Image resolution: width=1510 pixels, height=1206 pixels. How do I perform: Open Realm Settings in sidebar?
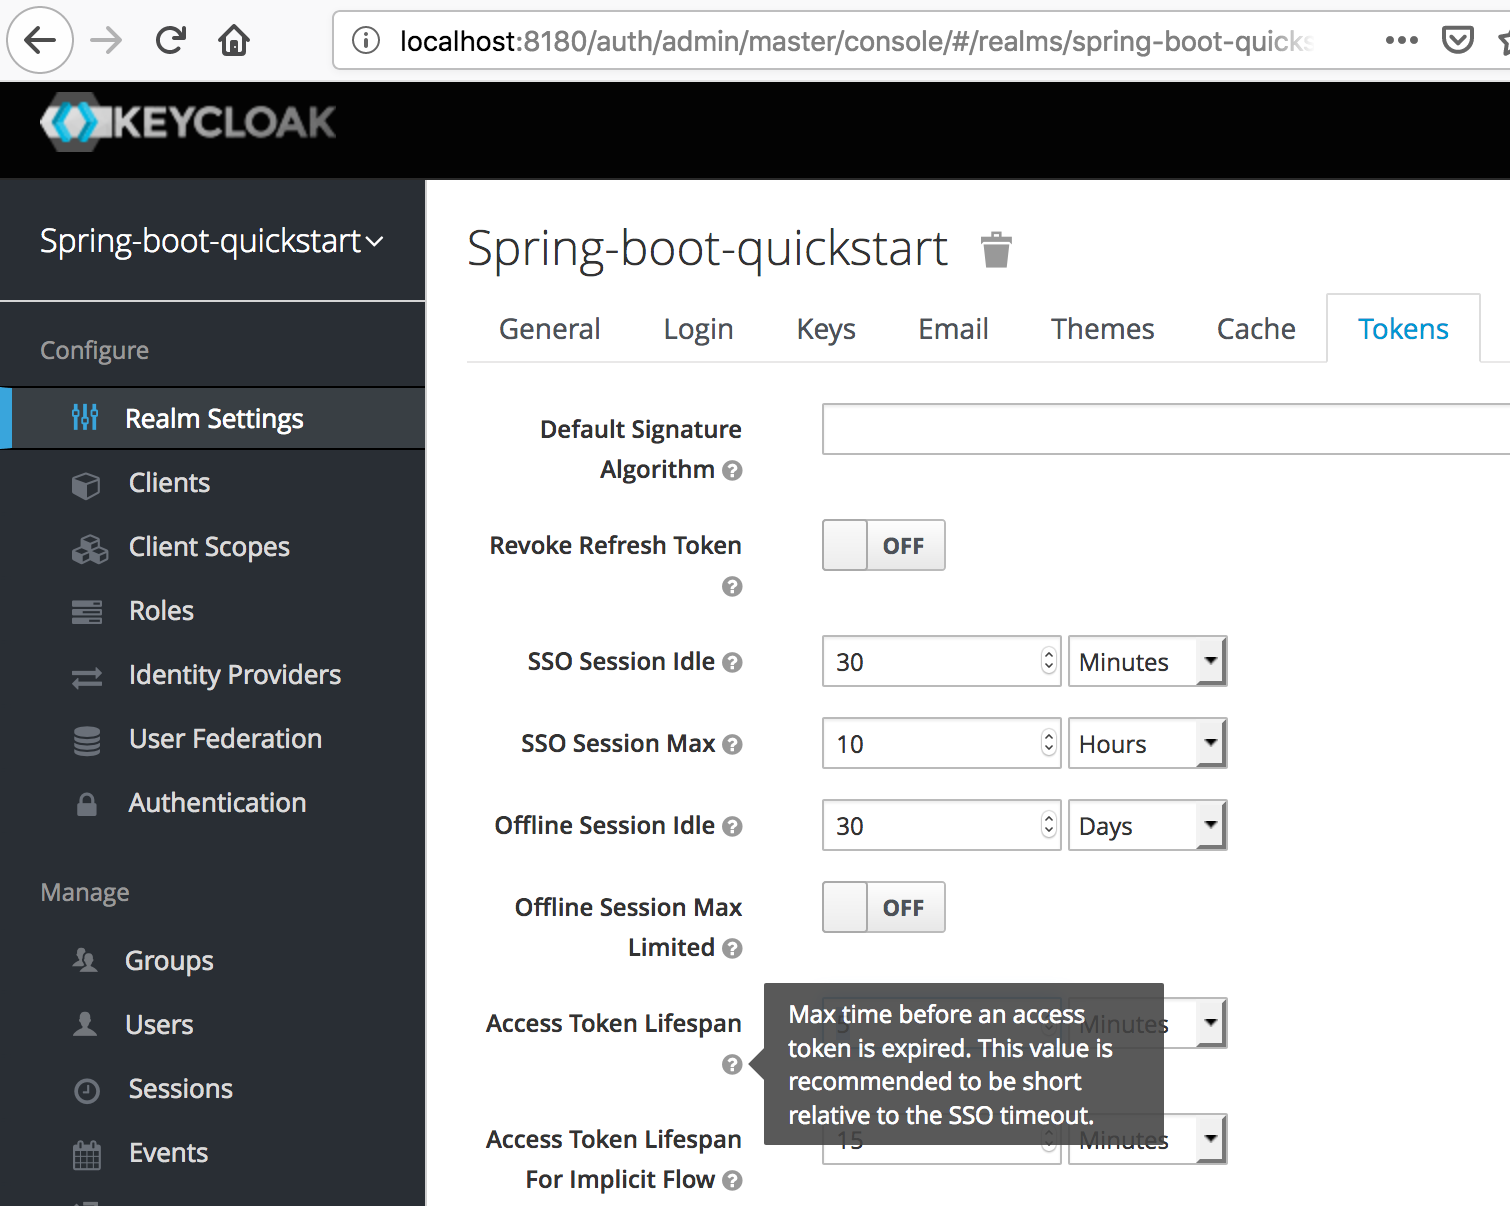213,418
